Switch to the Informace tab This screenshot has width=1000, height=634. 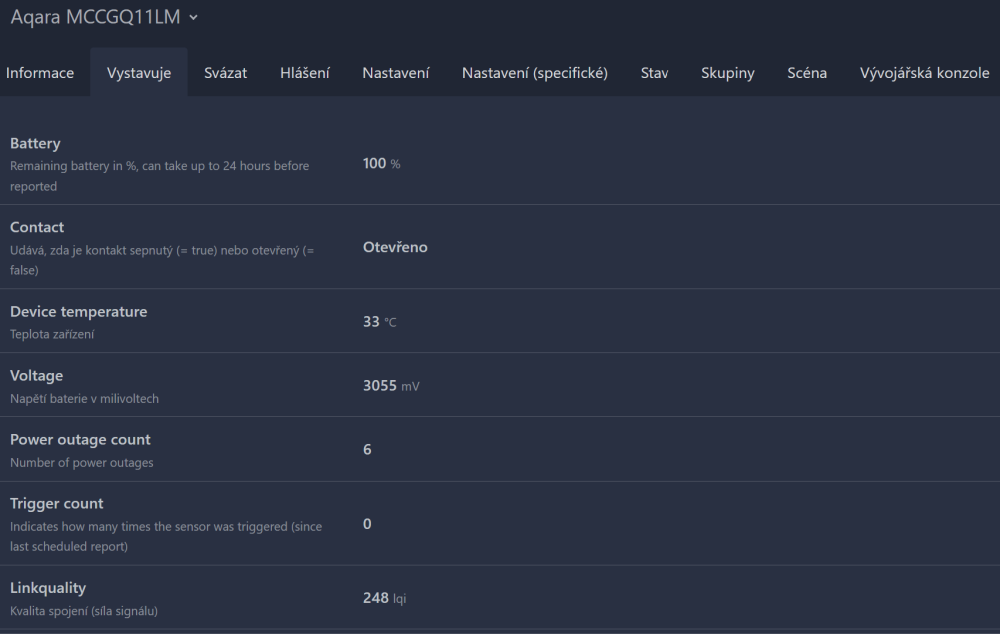[x=40, y=73]
